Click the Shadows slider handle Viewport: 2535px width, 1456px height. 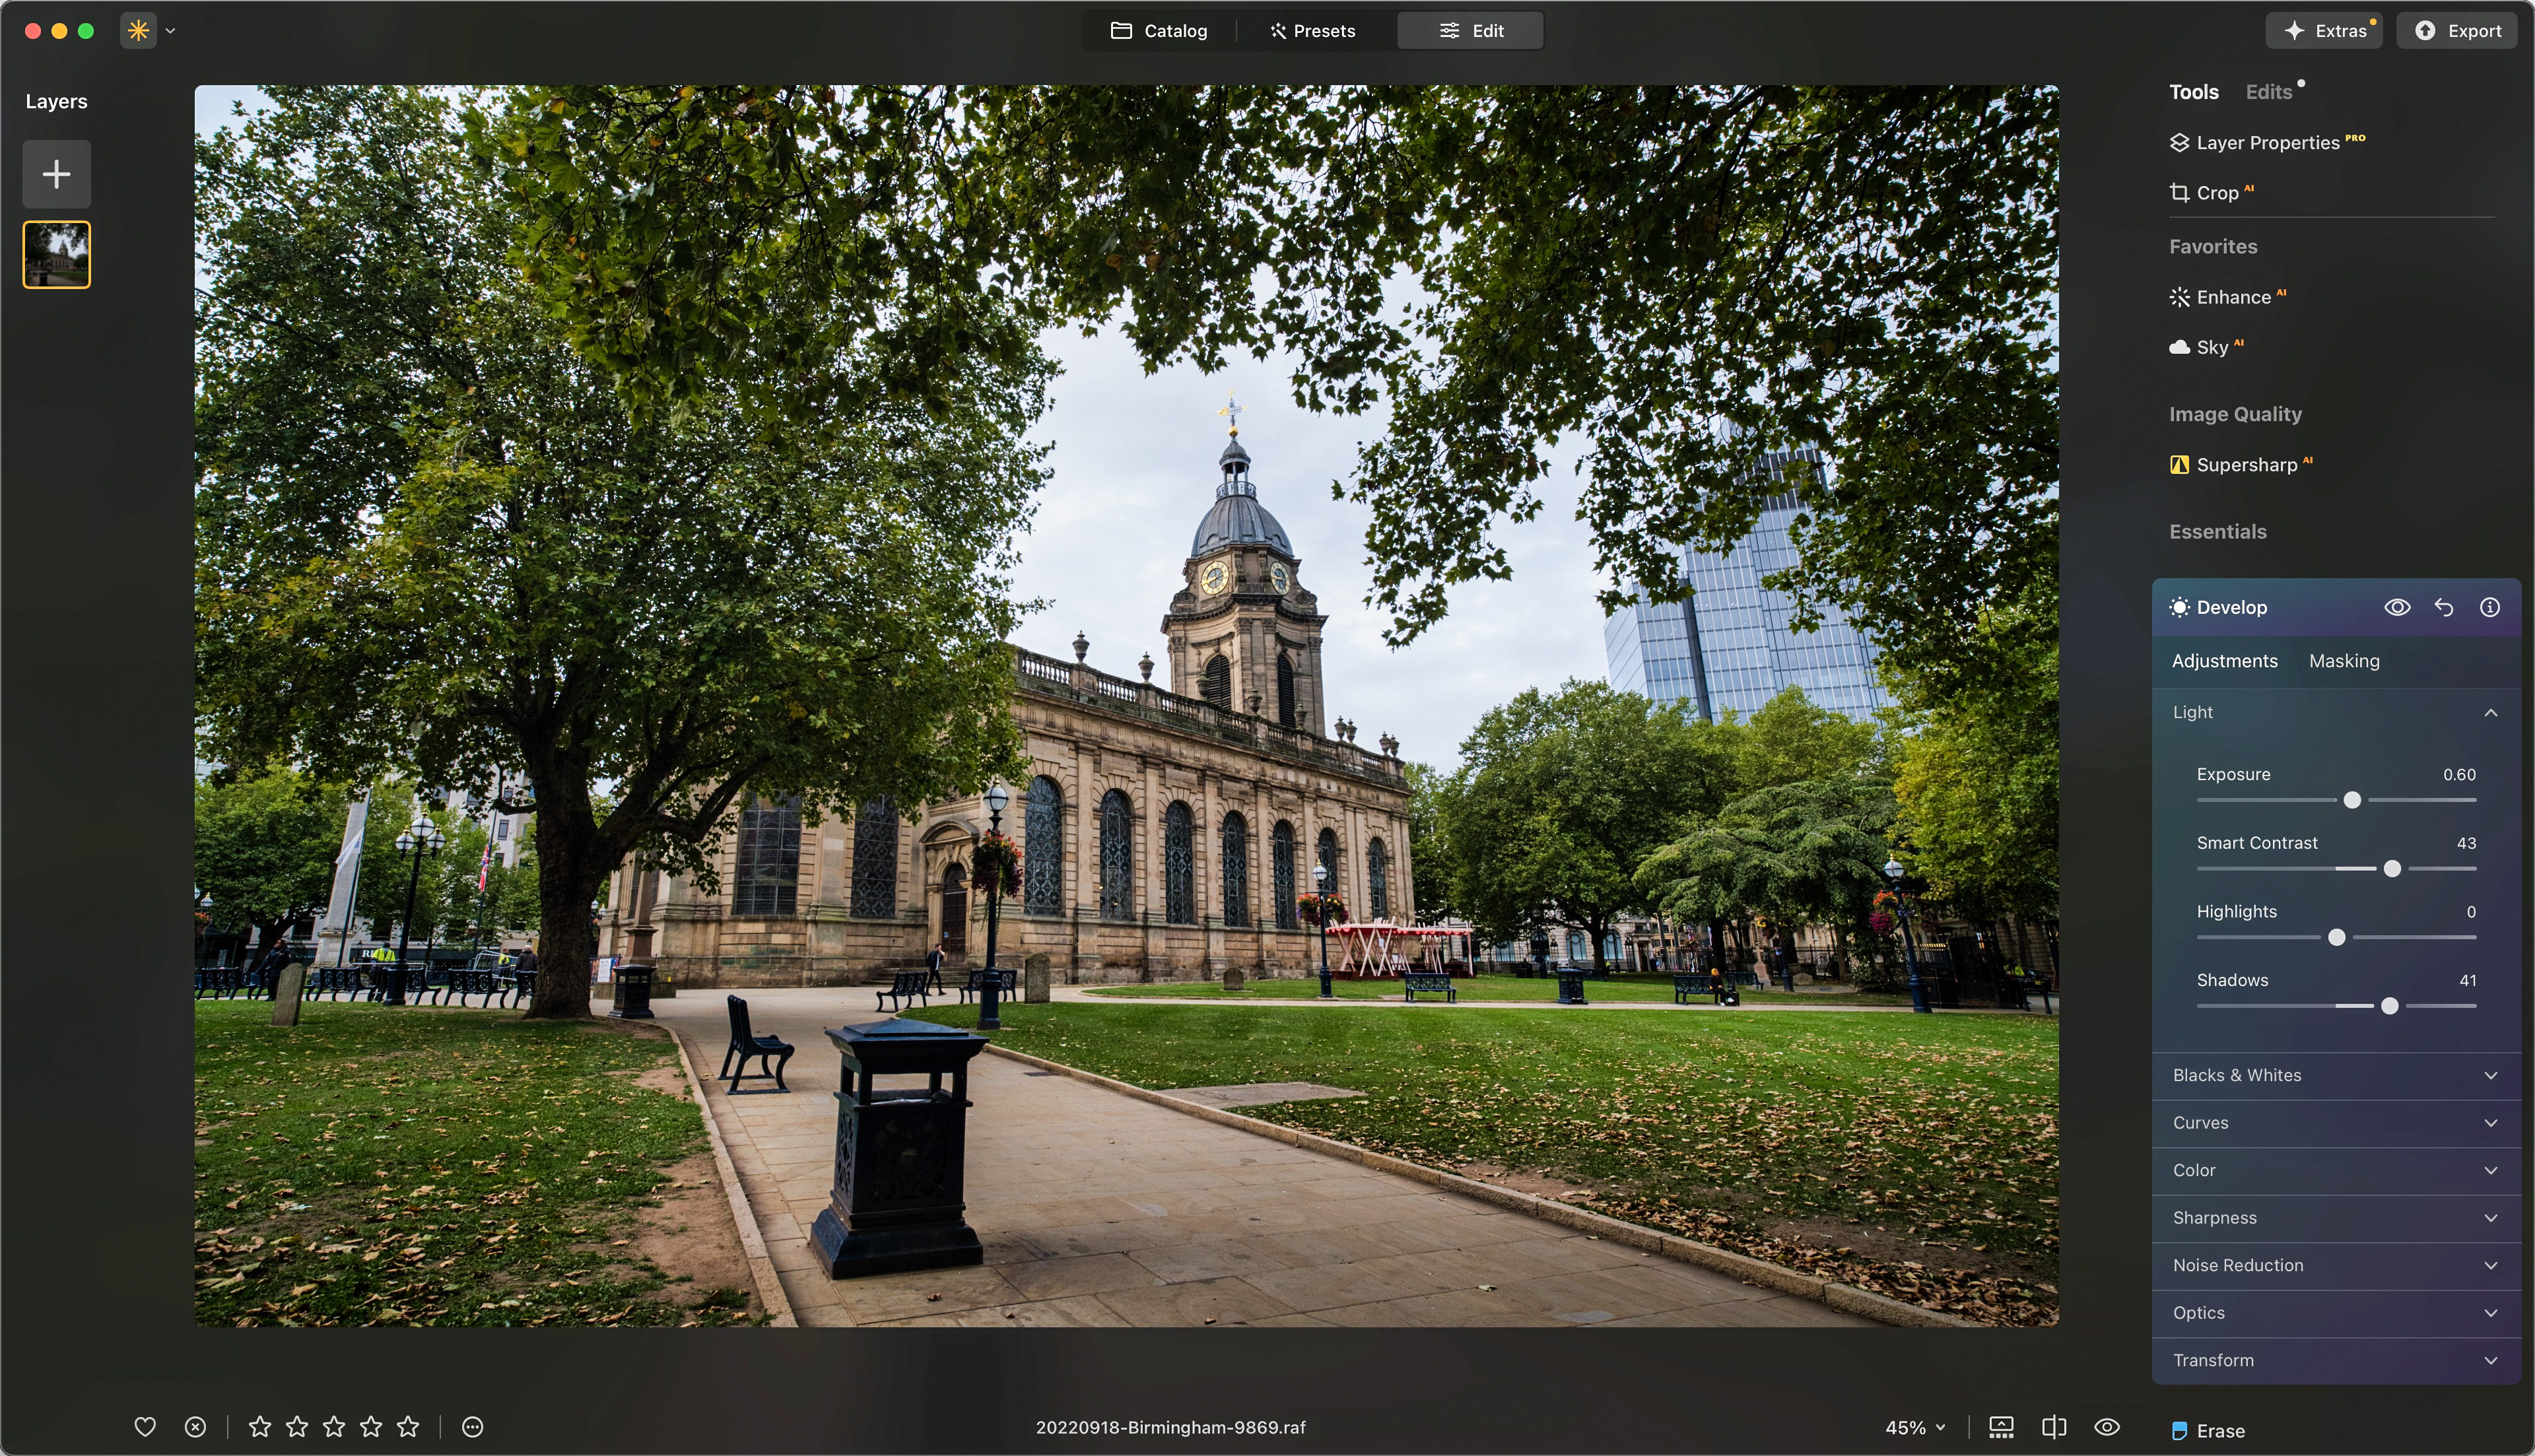(2389, 1006)
